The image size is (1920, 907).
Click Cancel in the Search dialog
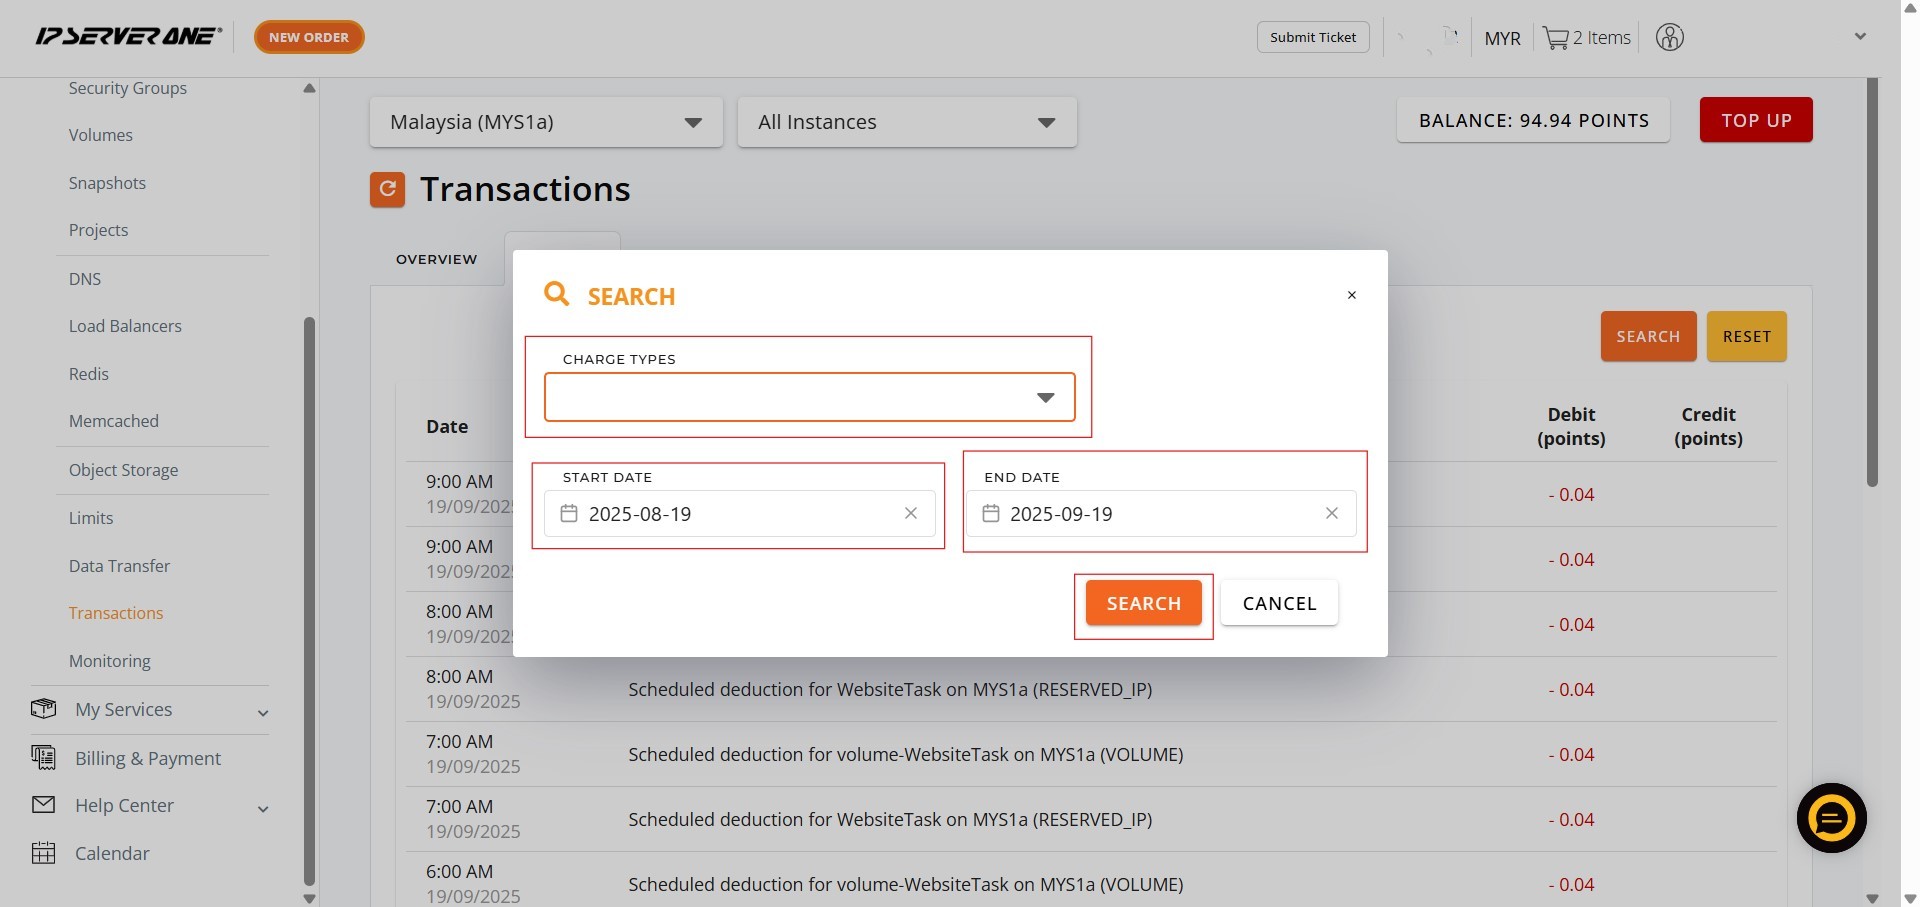(1278, 603)
